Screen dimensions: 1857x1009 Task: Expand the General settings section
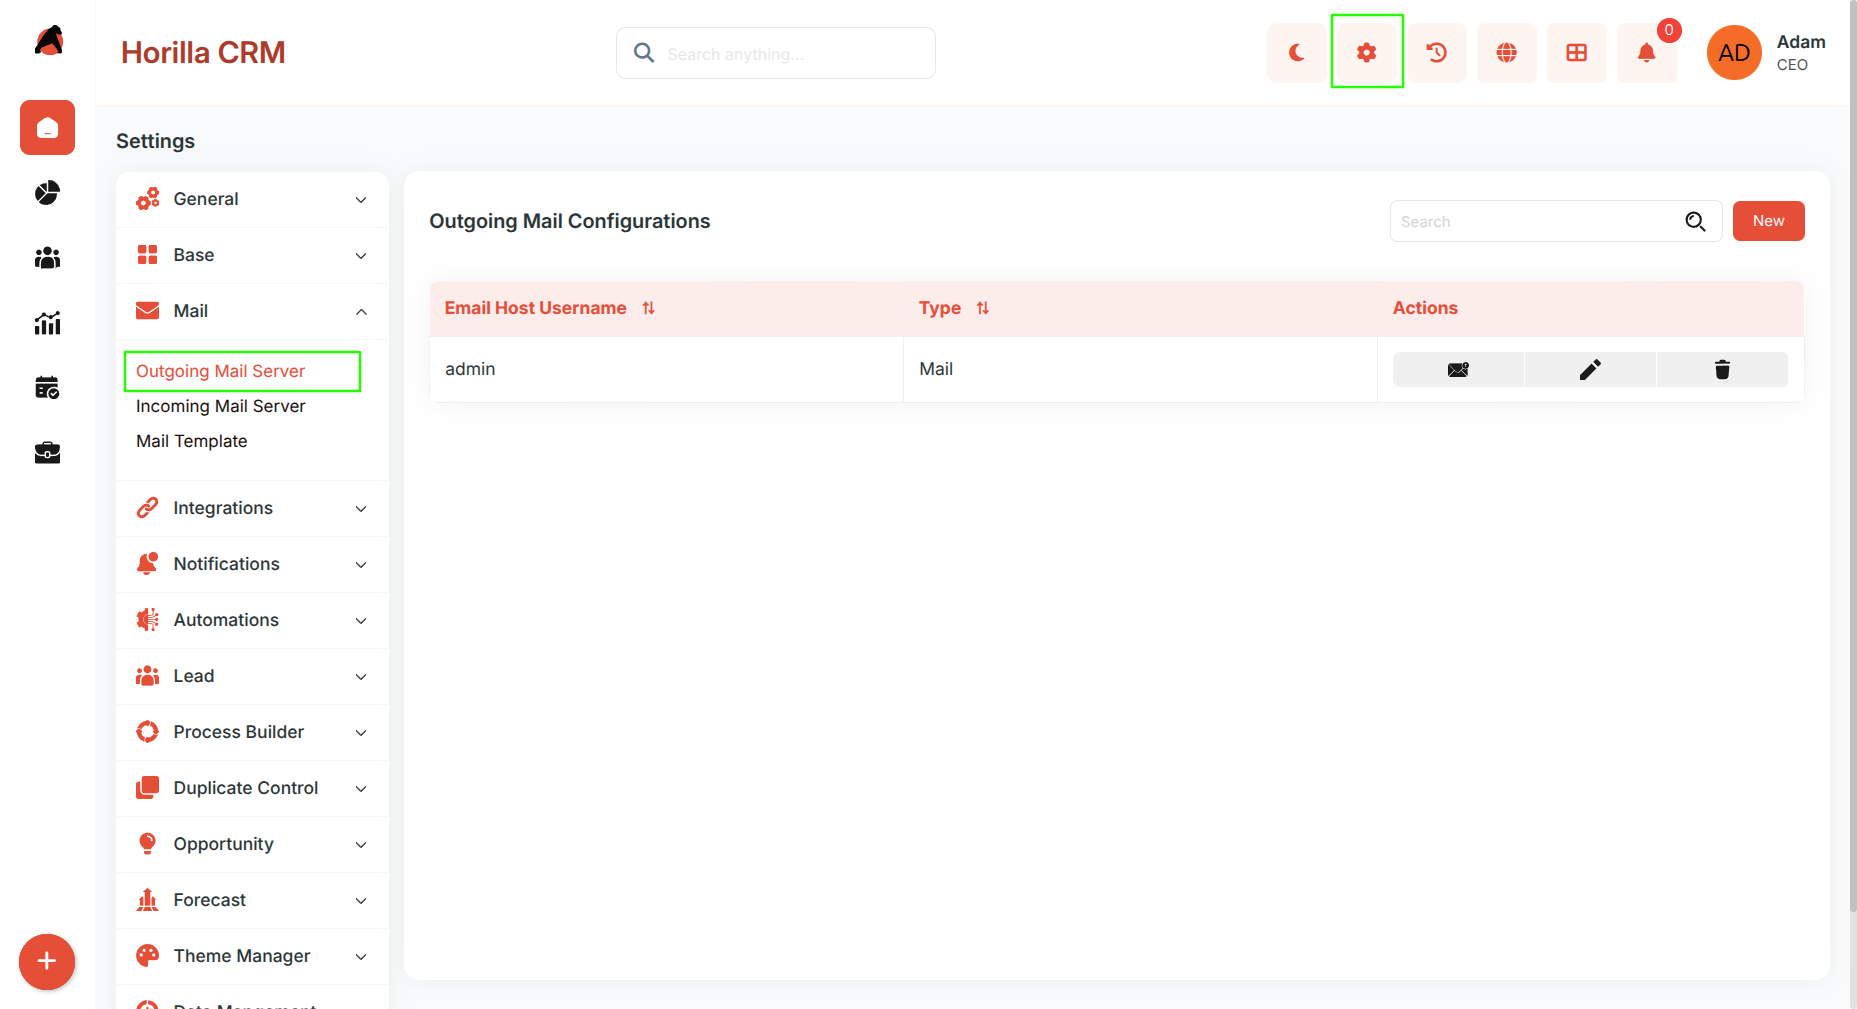pos(252,199)
